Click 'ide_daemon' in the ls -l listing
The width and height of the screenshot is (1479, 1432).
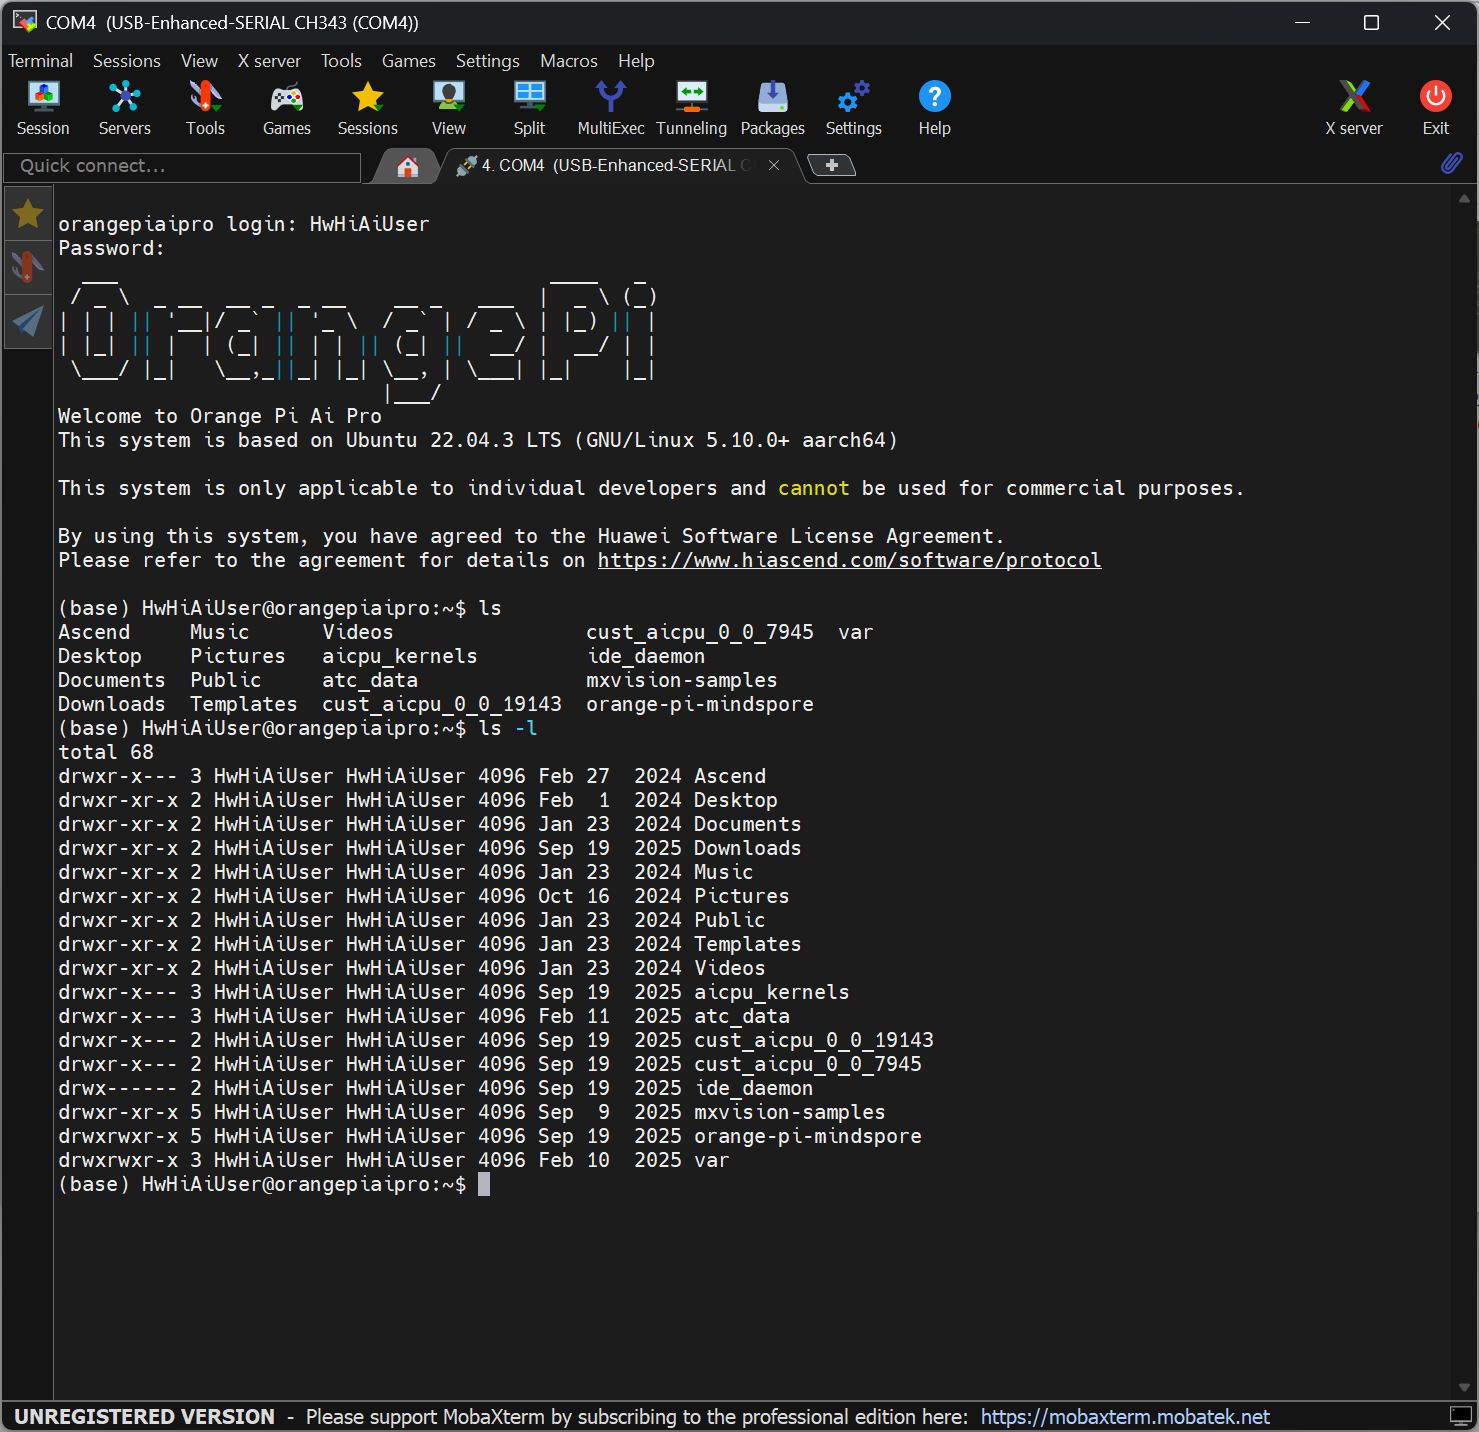[754, 1088]
